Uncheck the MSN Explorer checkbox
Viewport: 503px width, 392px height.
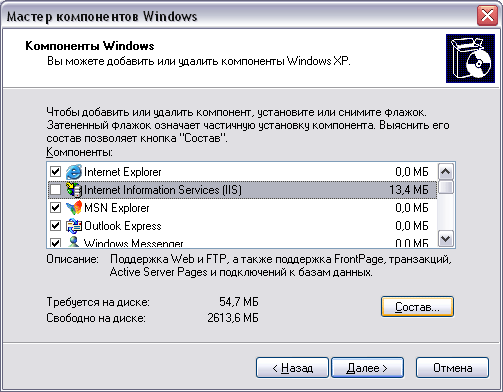coord(55,208)
